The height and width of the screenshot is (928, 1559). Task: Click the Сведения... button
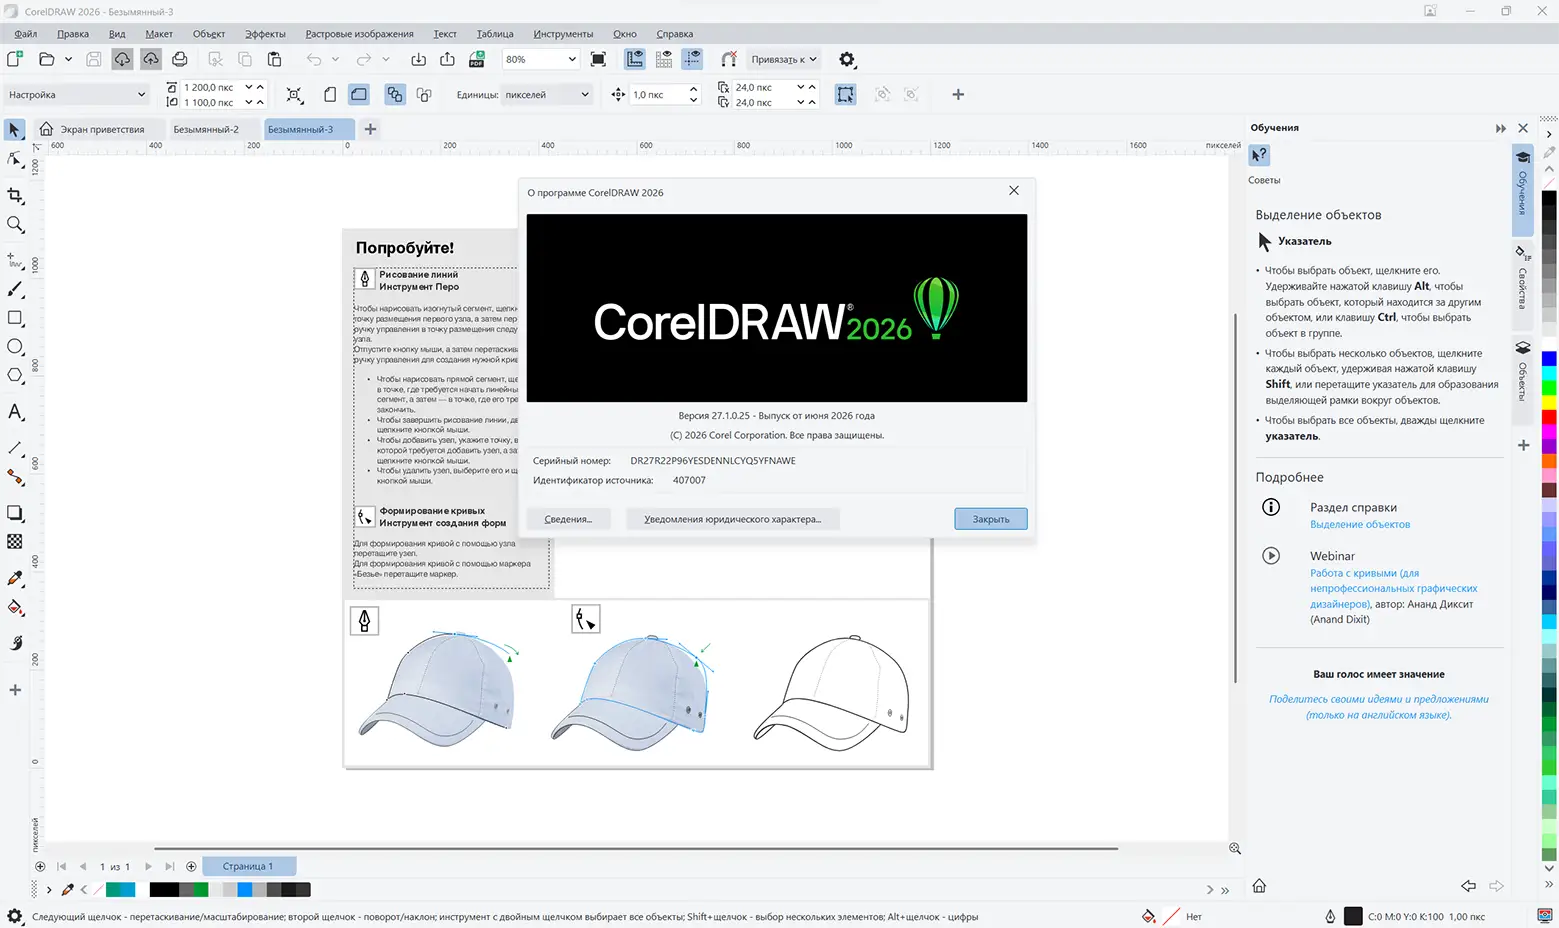[x=568, y=519]
